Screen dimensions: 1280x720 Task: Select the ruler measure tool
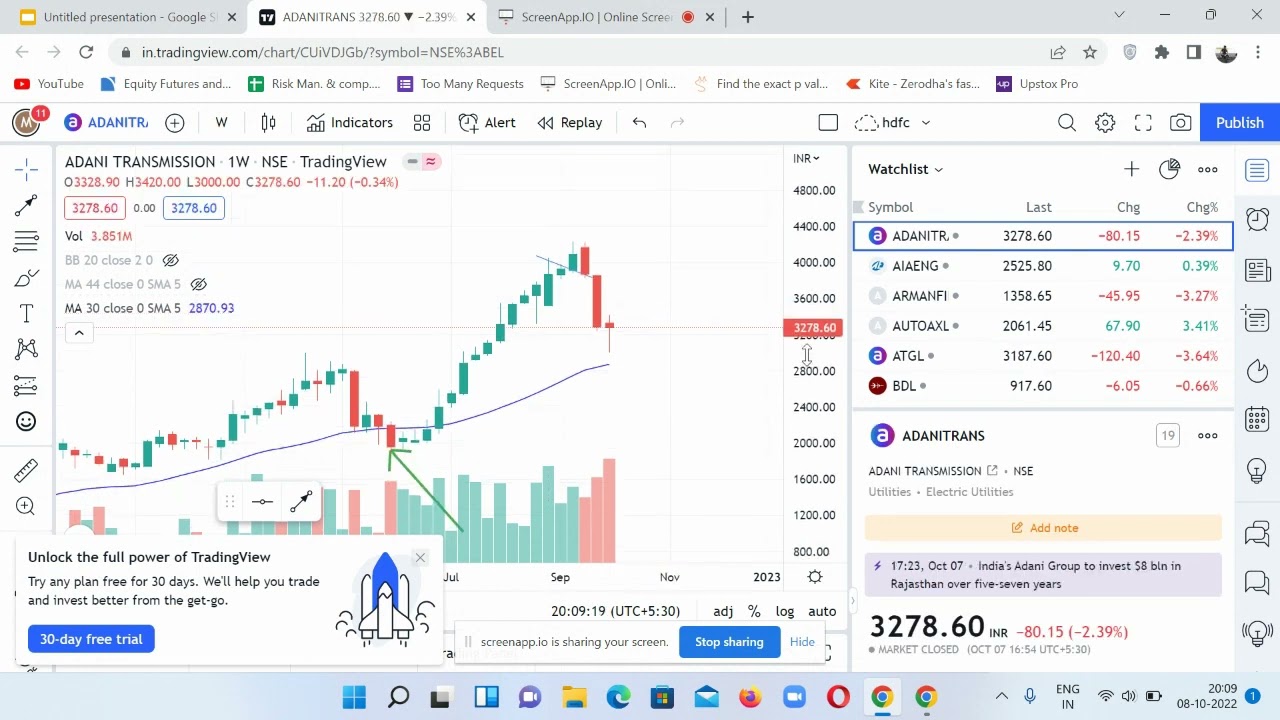(x=26, y=469)
